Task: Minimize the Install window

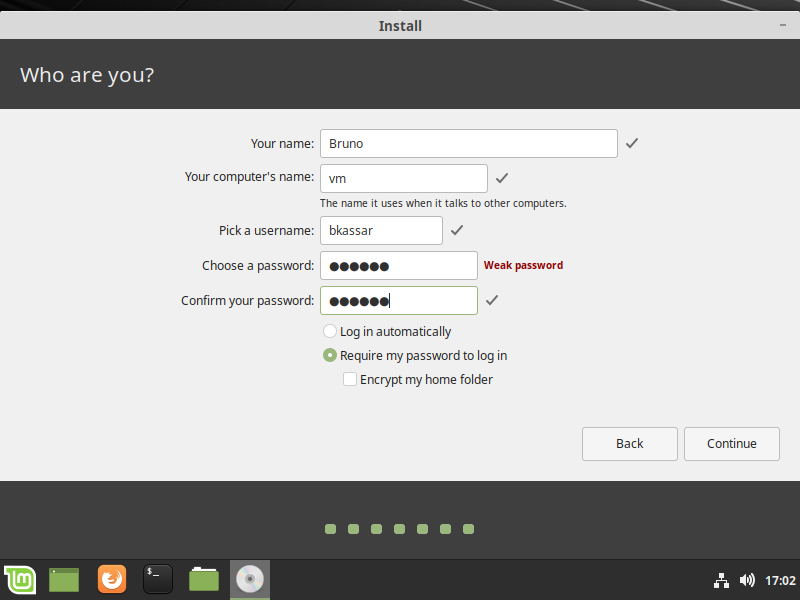Action: [783, 25]
